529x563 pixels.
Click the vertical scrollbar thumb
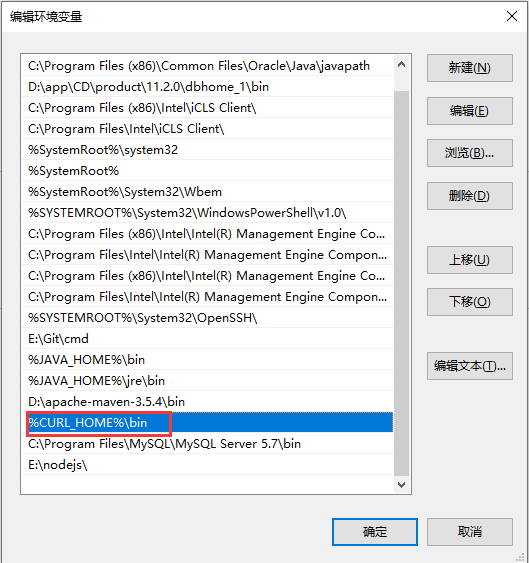tap(402, 283)
